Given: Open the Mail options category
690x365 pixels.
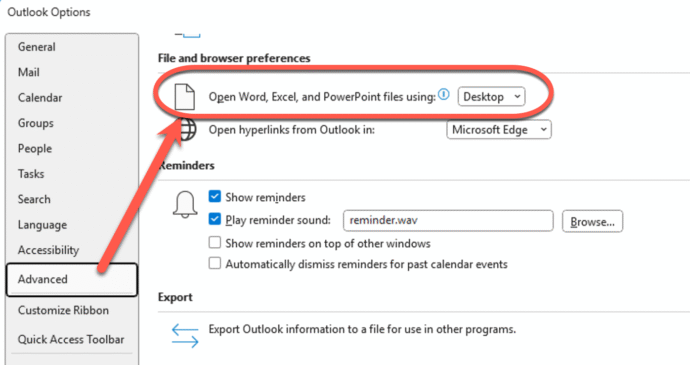Looking at the screenshot, I should (29, 72).
